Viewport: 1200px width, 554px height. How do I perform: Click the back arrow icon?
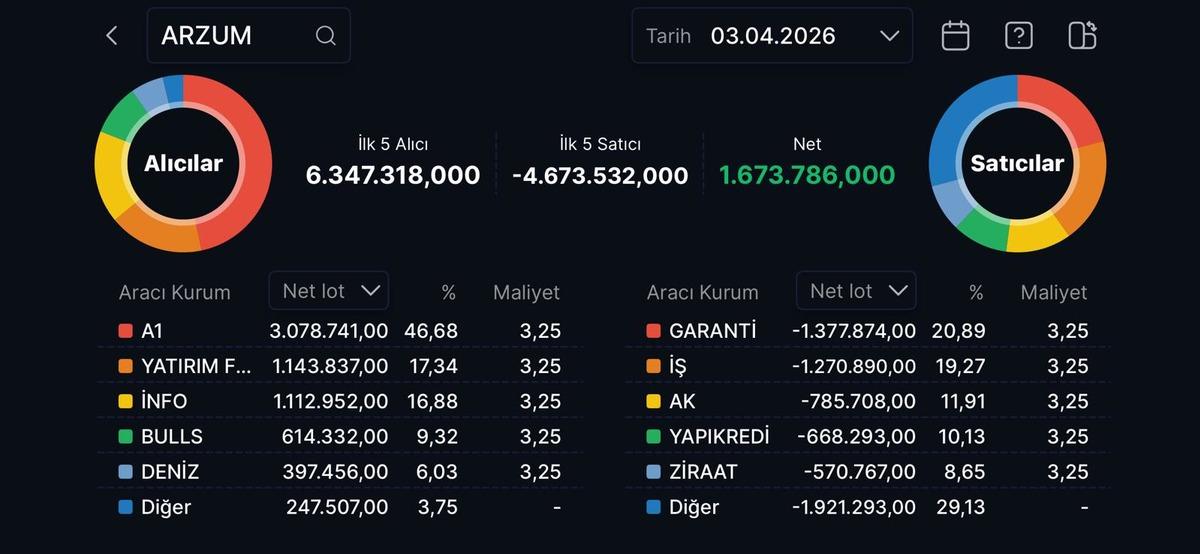(111, 36)
